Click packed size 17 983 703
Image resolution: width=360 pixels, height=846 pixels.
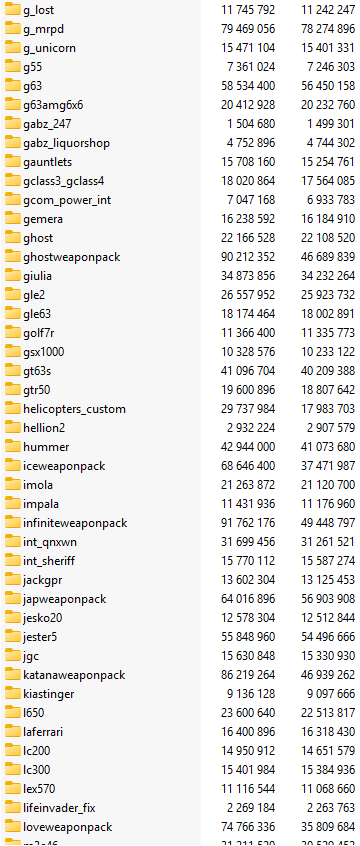point(328,408)
